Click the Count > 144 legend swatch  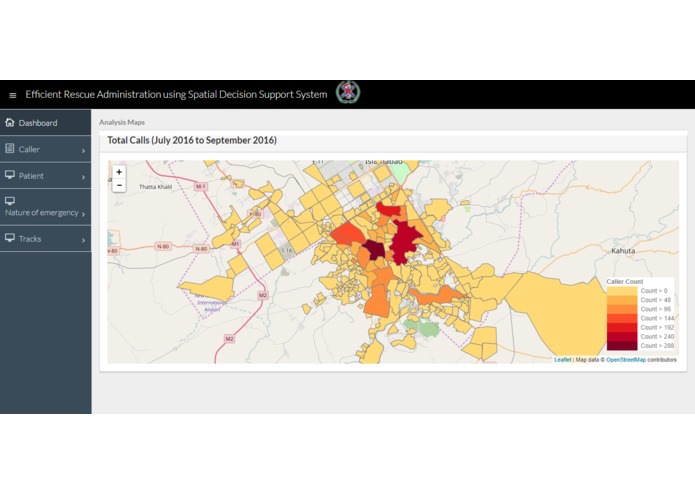622,319
